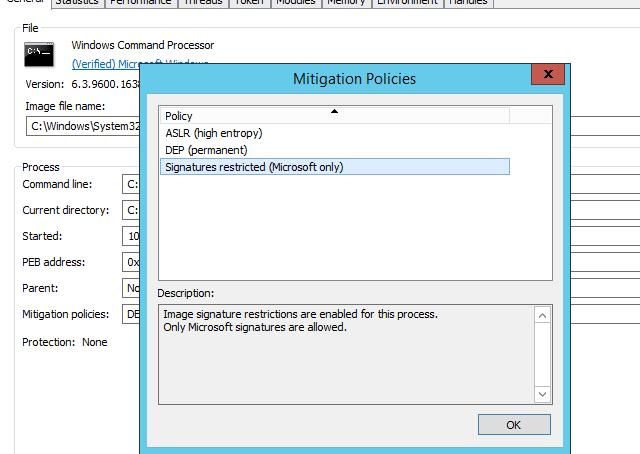The image size is (640, 454).
Task: Click the Image file name field
Action: (x=83, y=126)
